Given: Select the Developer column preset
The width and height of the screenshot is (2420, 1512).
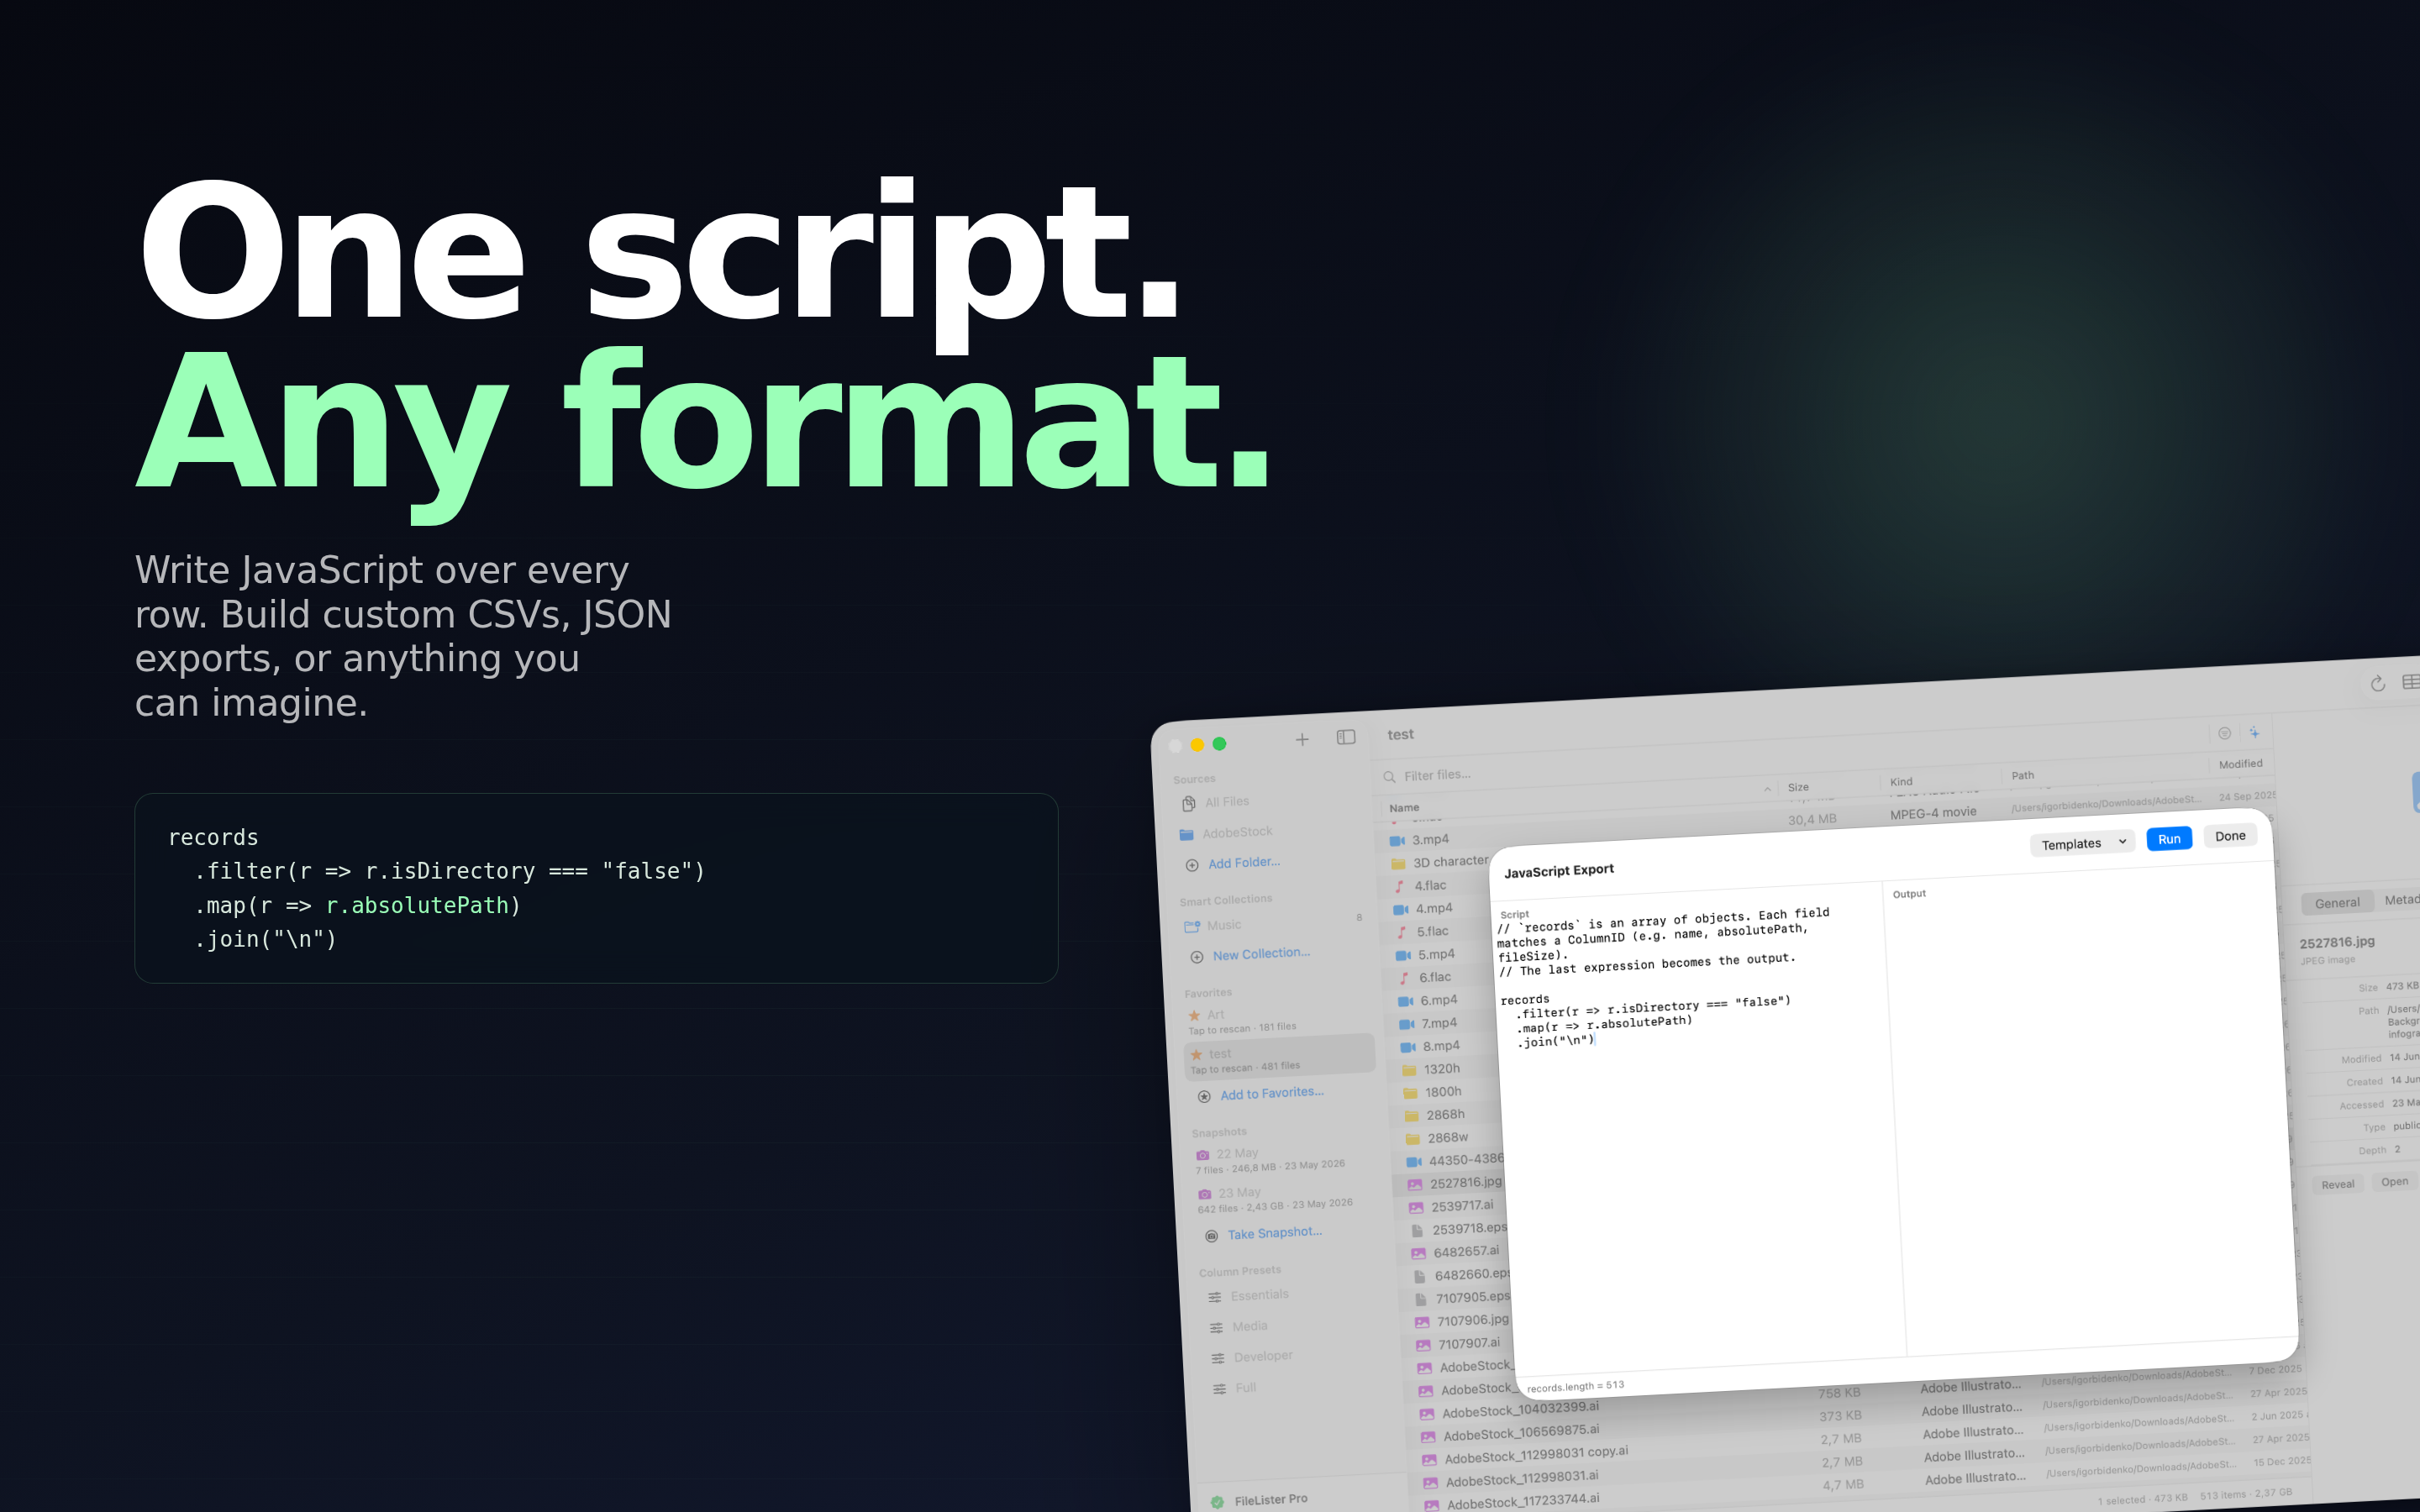Looking at the screenshot, I should point(1253,1357).
